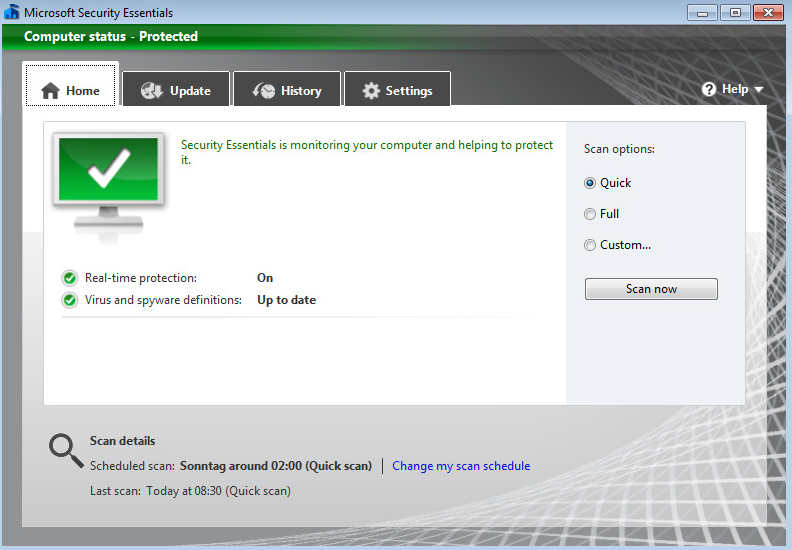Click the Real-time protection green check icon
This screenshot has height=550, width=792.
pos(70,278)
